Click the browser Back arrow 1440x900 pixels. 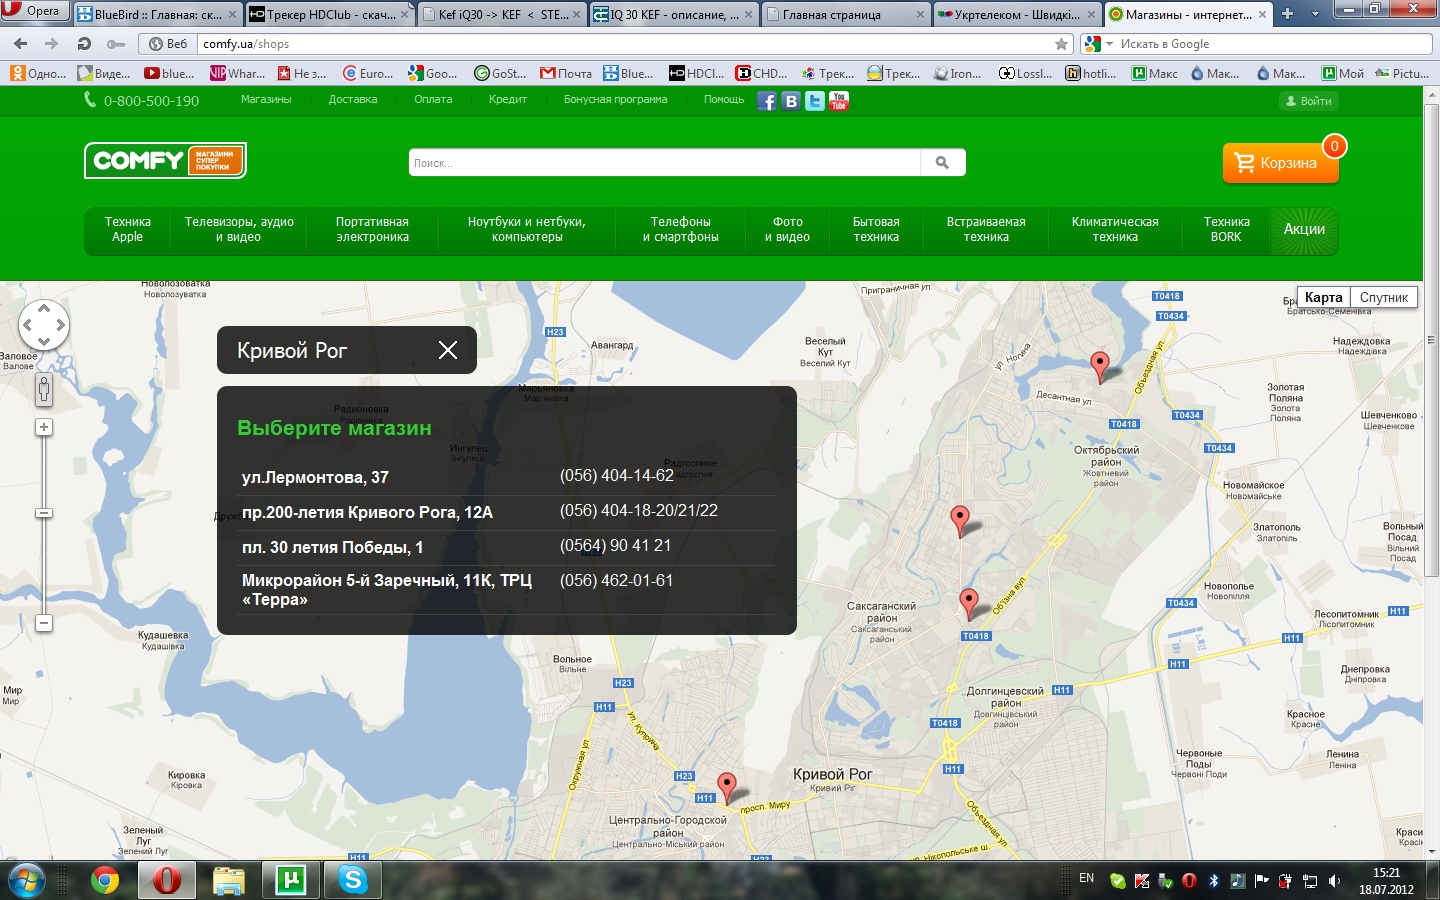click(21, 44)
